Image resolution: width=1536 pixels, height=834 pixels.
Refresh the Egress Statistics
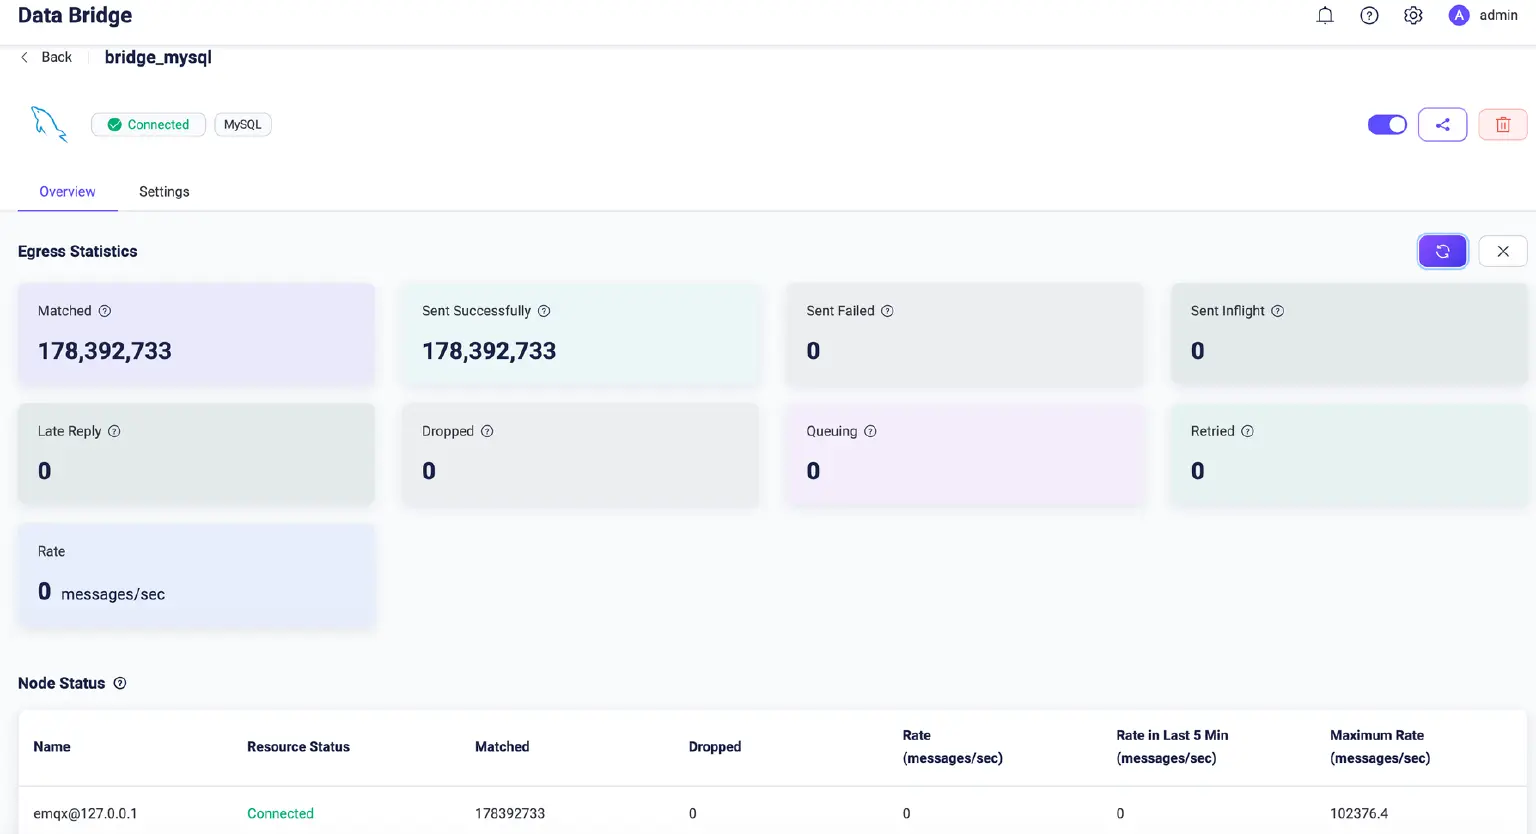[x=1442, y=251]
